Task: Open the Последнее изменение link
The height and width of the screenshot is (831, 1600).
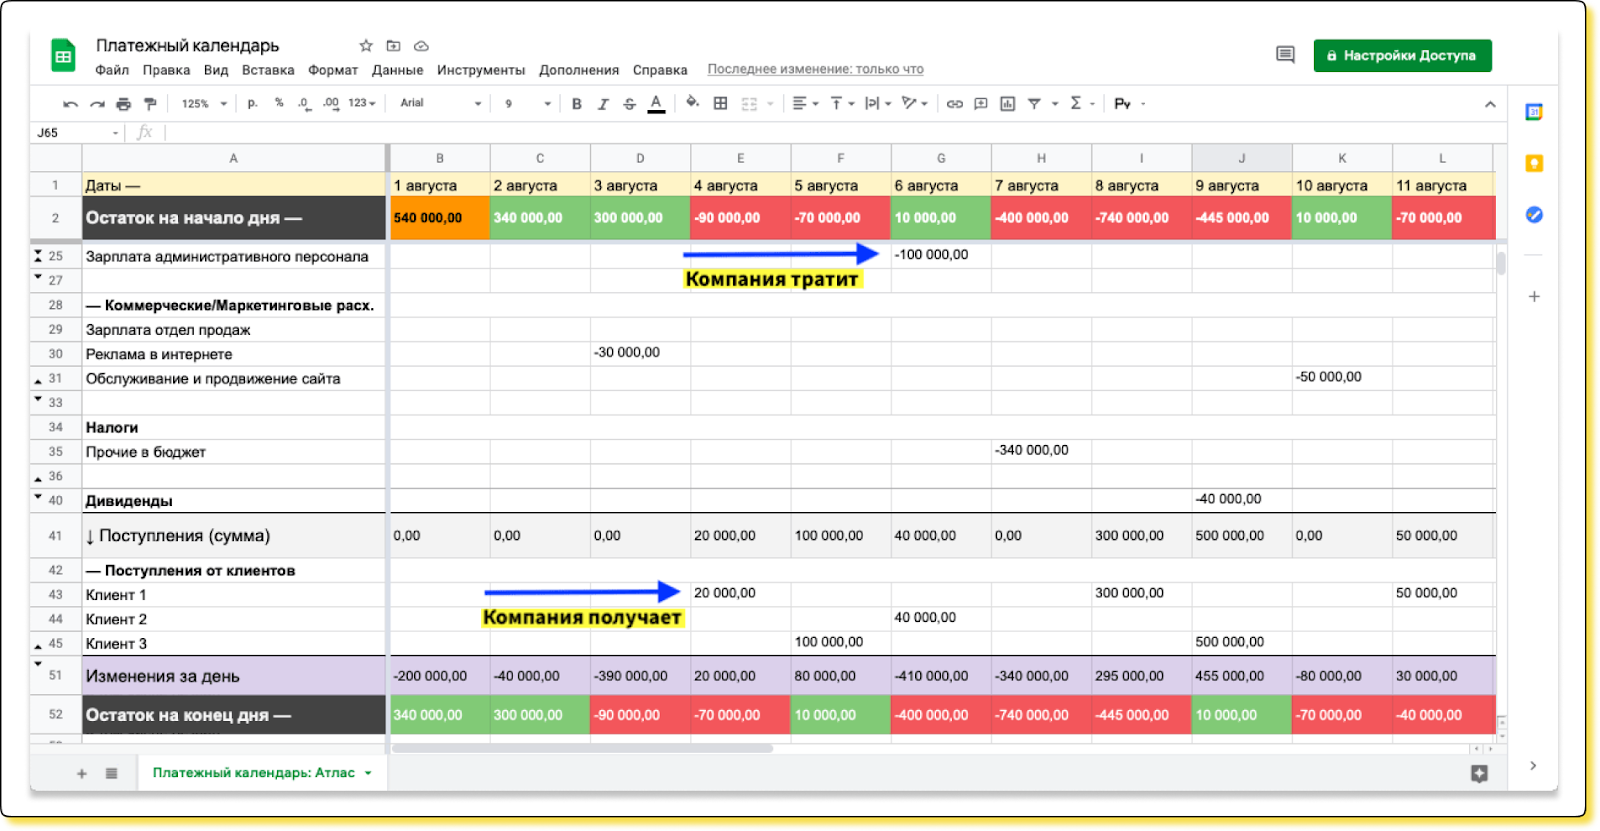Action: tap(815, 70)
